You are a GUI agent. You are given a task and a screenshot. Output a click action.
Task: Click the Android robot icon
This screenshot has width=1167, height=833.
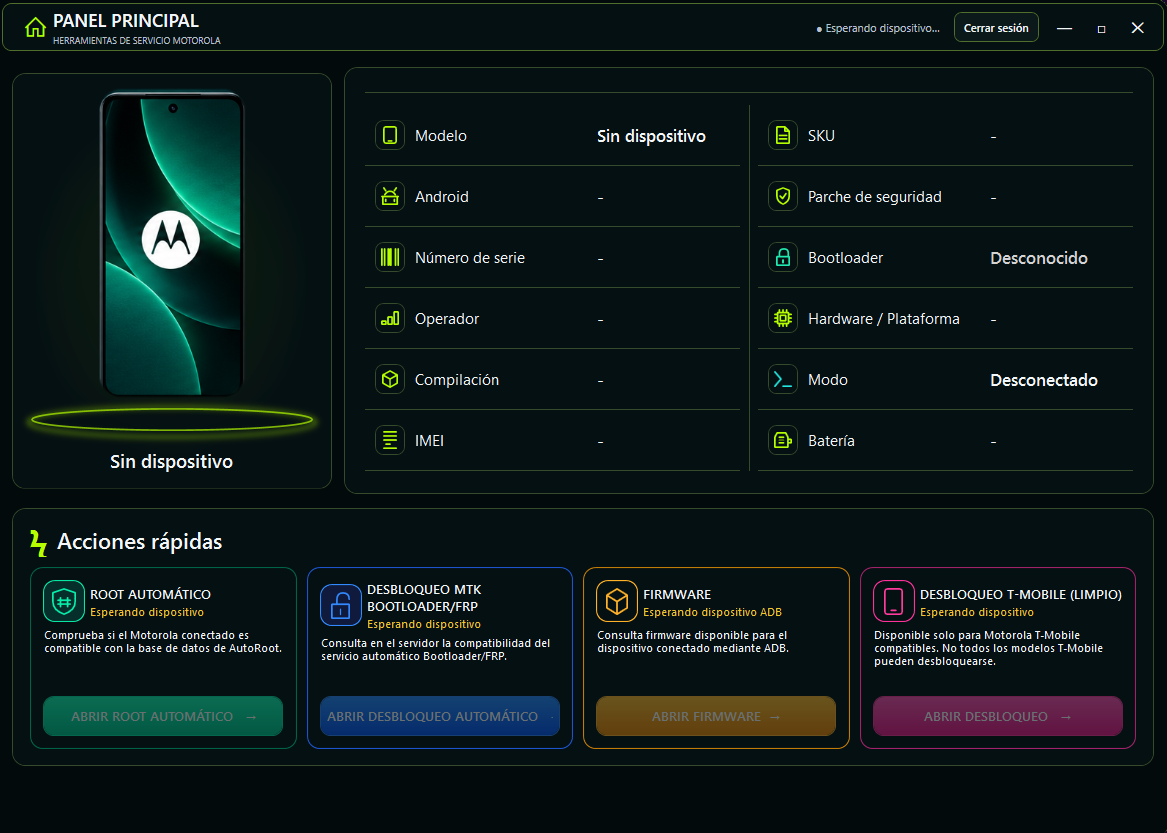click(x=390, y=197)
